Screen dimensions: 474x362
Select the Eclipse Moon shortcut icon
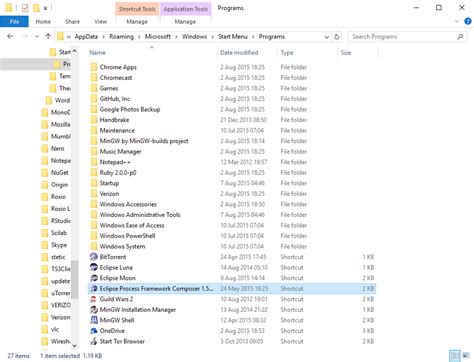pos(94,278)
